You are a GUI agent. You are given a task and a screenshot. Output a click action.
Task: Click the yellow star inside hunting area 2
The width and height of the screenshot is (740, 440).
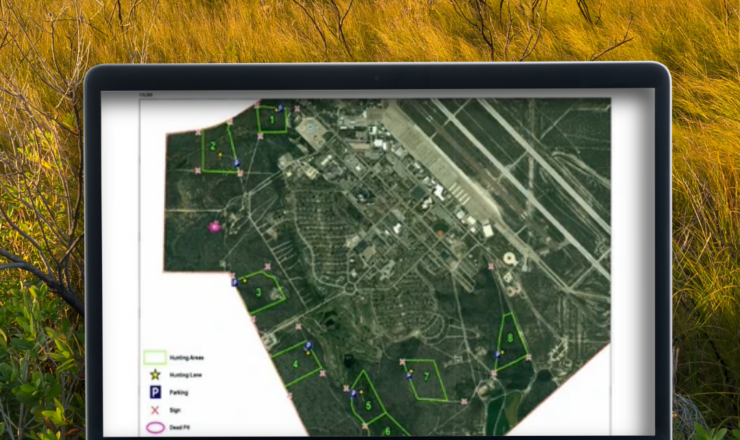click(220, 154)
